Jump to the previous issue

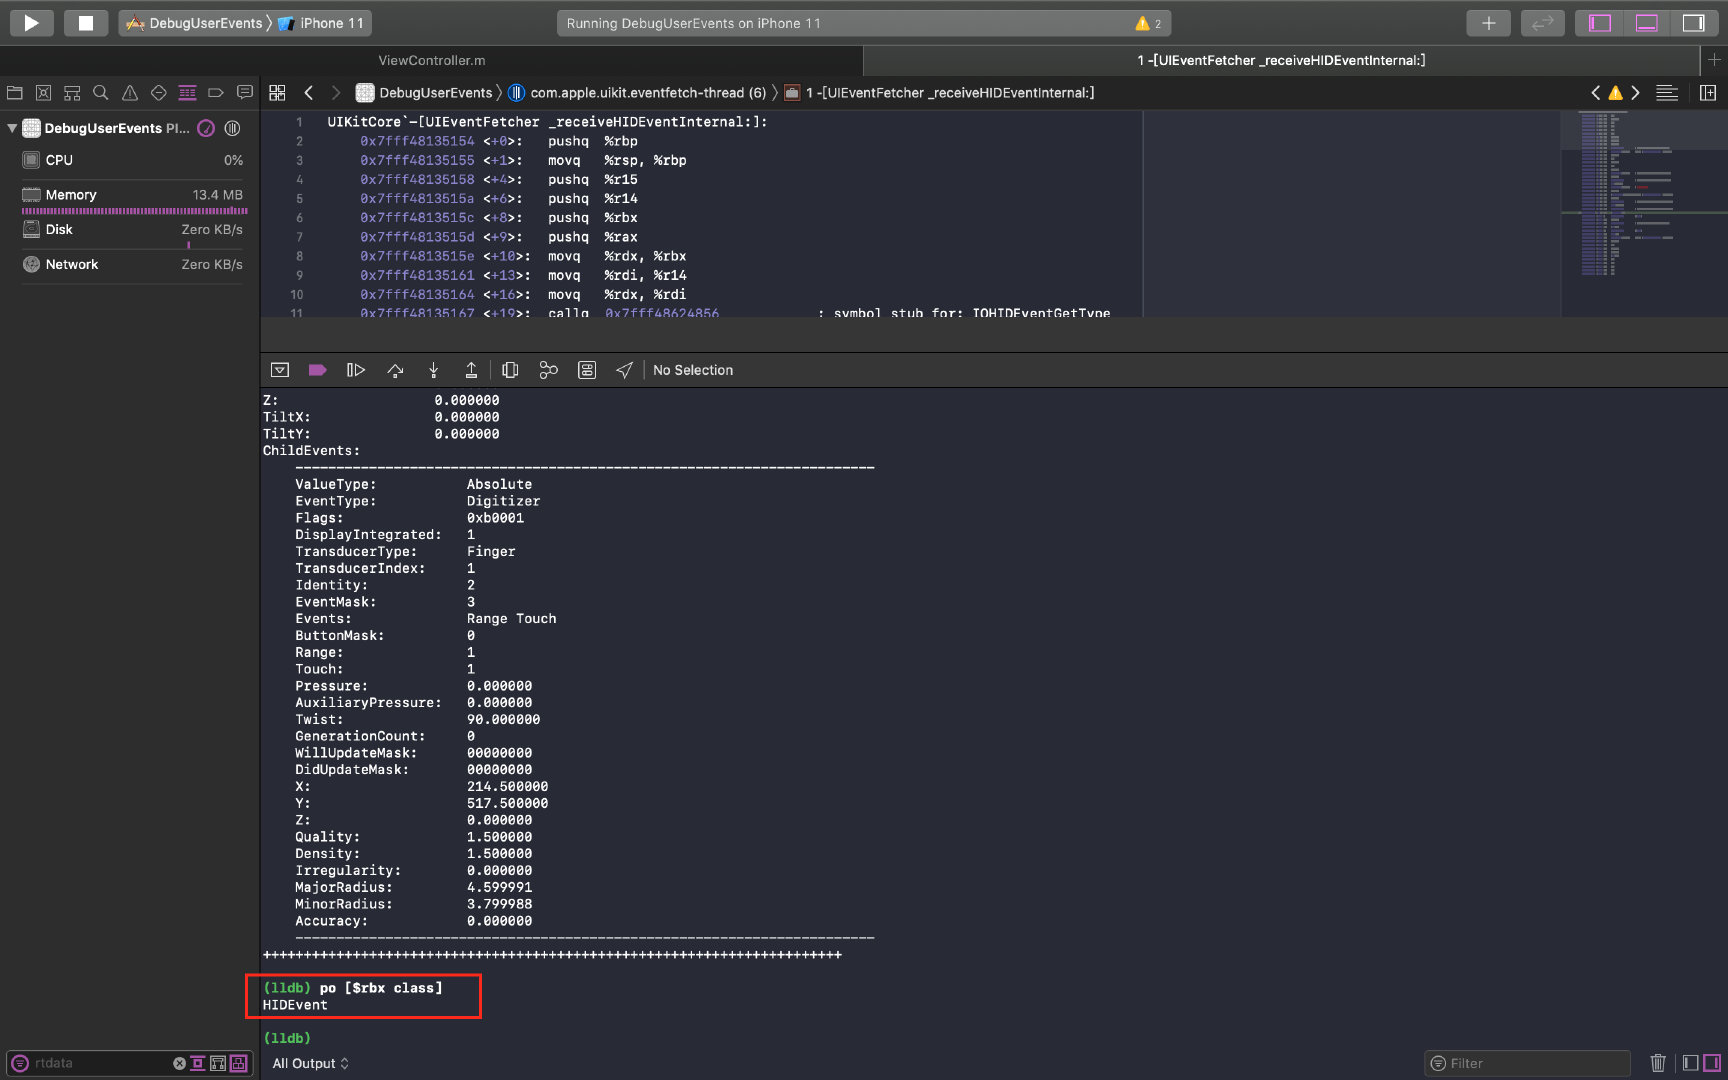click(1595, 93)
